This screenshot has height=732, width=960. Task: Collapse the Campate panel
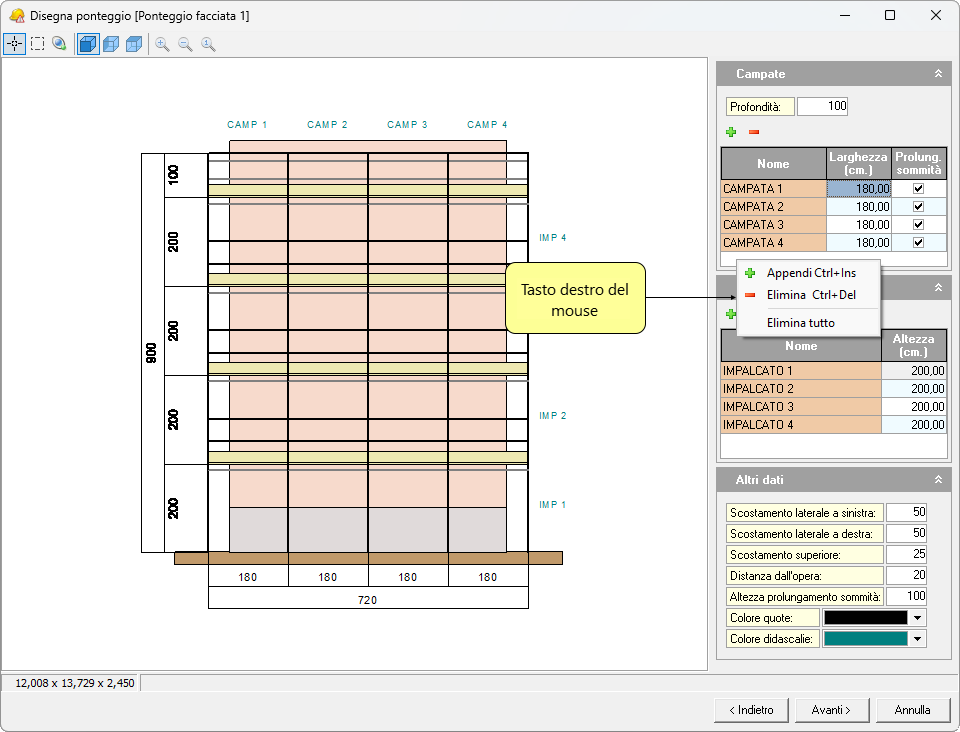pyautogui.click(x=938, y=74)
